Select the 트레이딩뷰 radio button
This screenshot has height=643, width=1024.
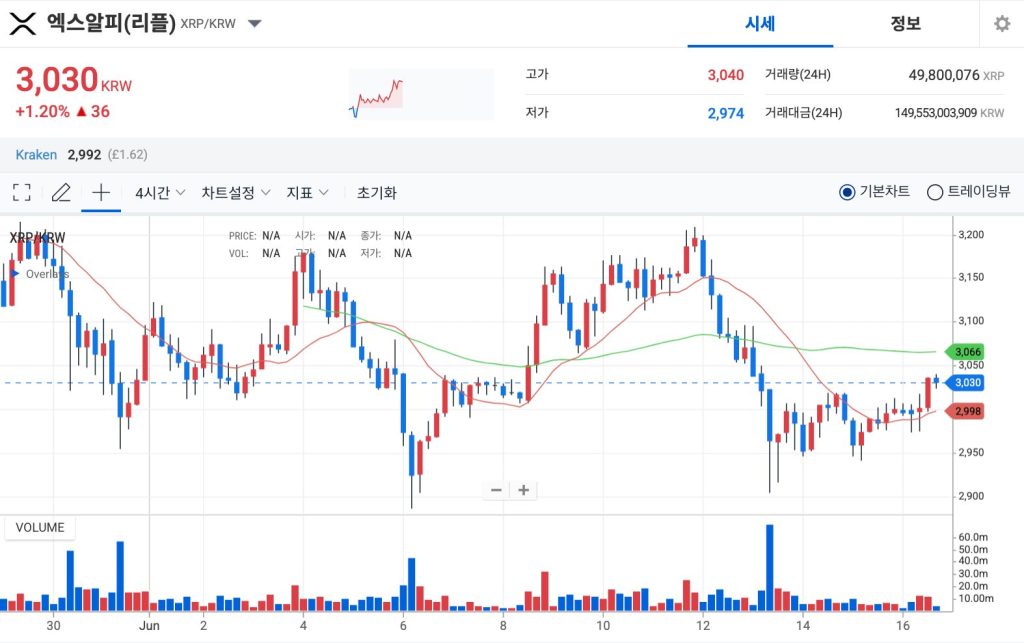935,192
